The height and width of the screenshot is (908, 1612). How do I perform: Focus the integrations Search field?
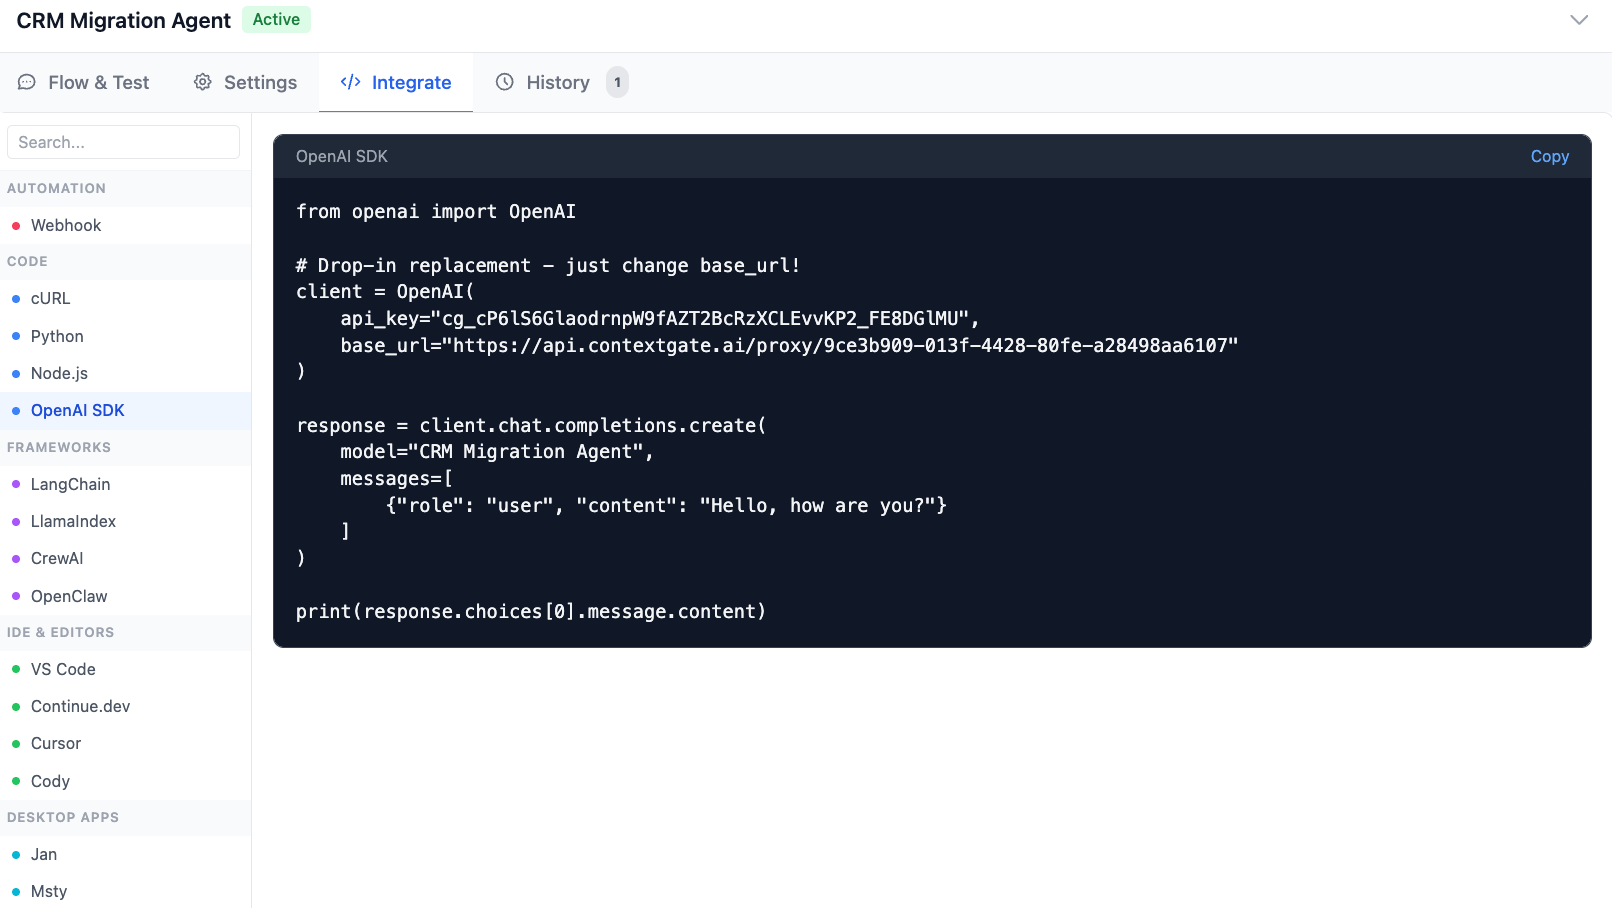click(x=123, y=142)
